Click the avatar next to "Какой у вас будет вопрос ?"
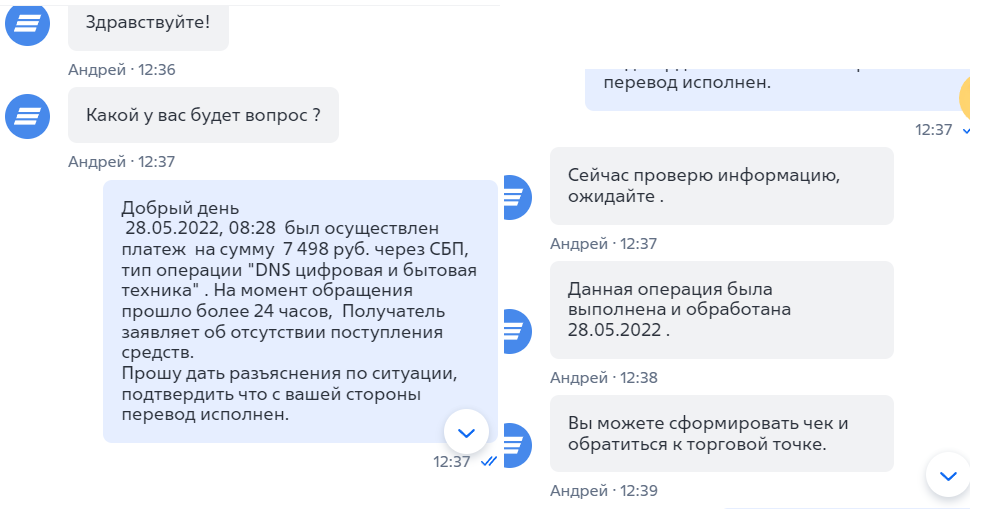 [x=28, y=117]
